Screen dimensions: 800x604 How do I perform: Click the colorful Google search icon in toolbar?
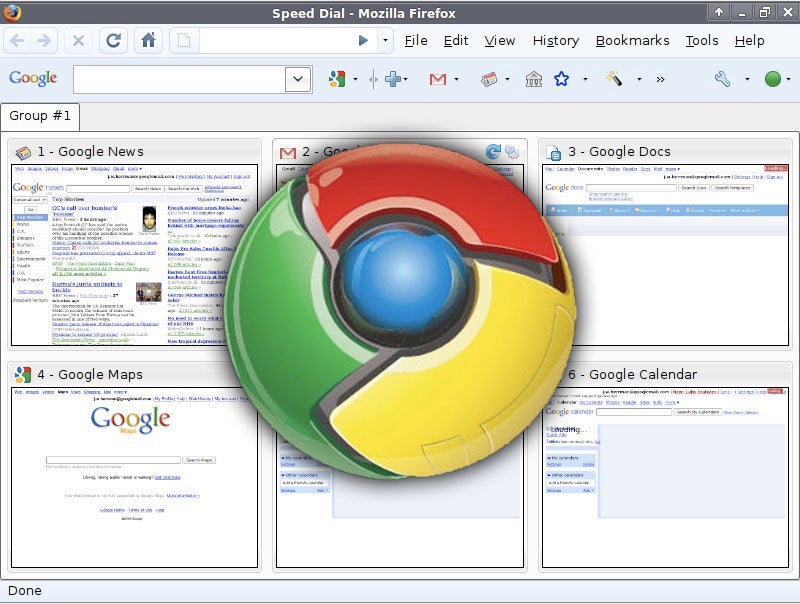tap(337, 79)
